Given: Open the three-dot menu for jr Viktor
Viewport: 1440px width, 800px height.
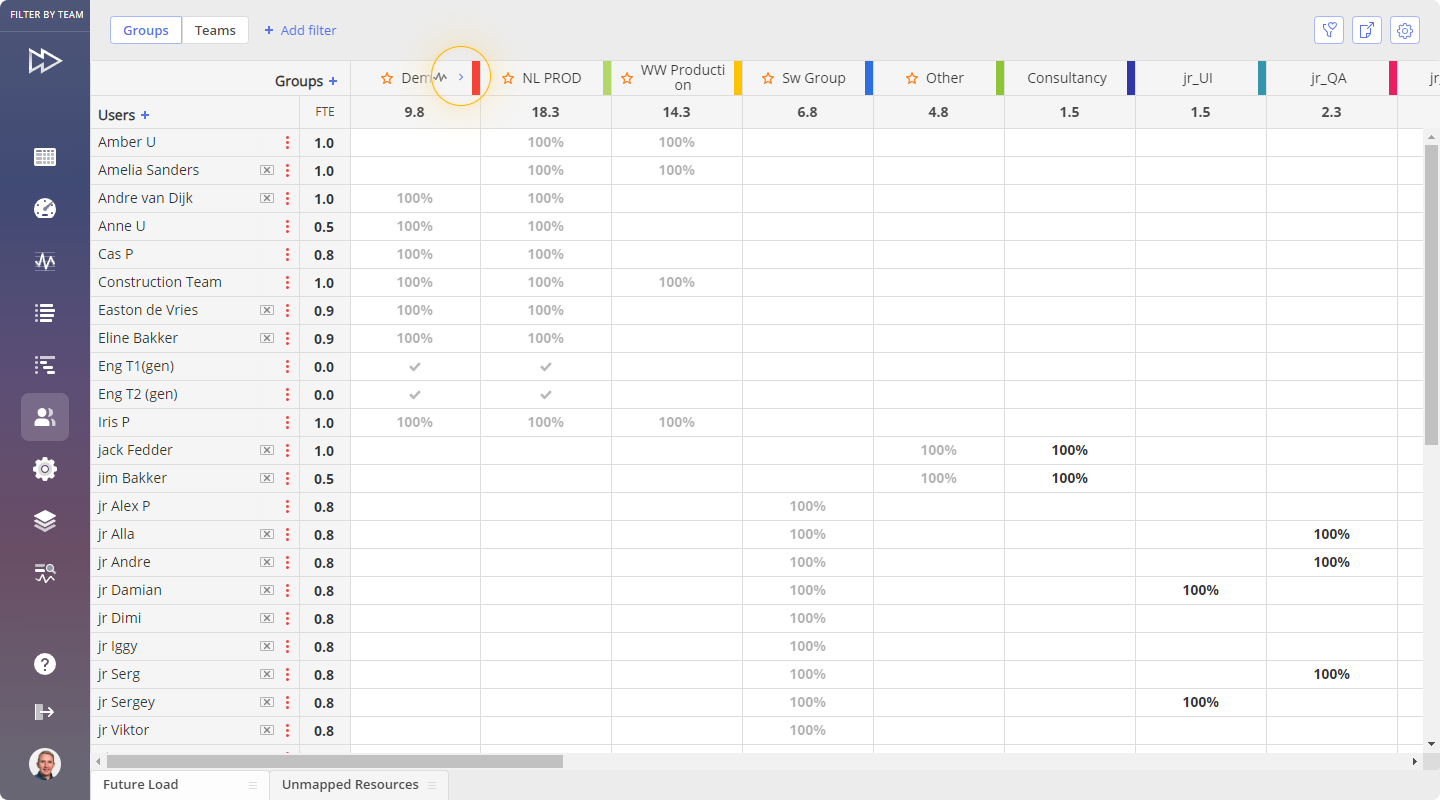Looking at the screenshot, I should pos(288,730).
